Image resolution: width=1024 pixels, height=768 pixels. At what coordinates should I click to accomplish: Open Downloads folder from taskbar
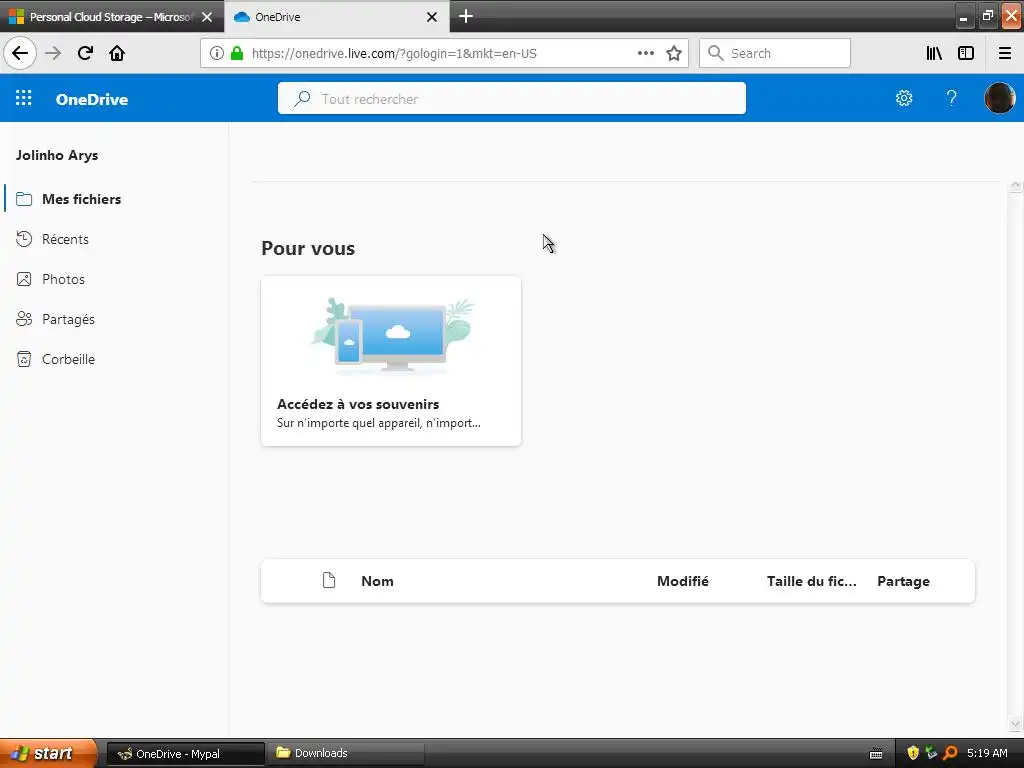tap(345, 753)
